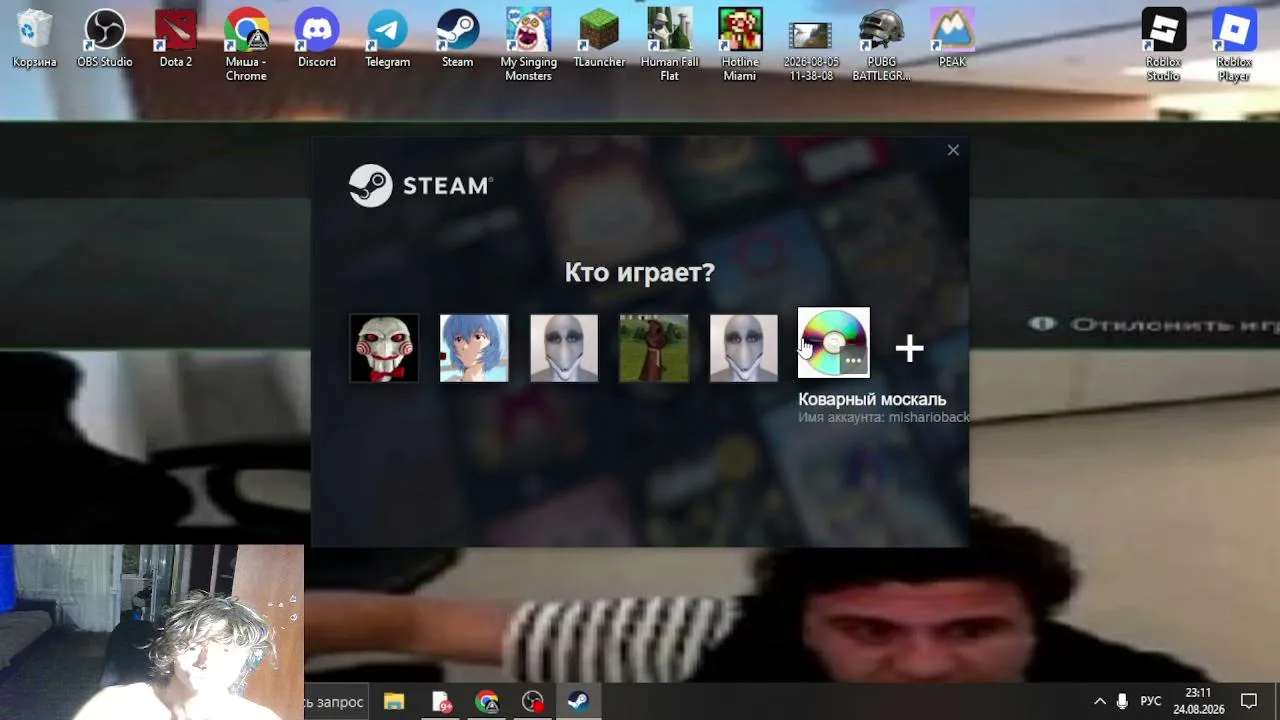Viewport: 1280px width, 720px height.
Task: Open File Explorer from the taskbar
Action: (394, 702)
